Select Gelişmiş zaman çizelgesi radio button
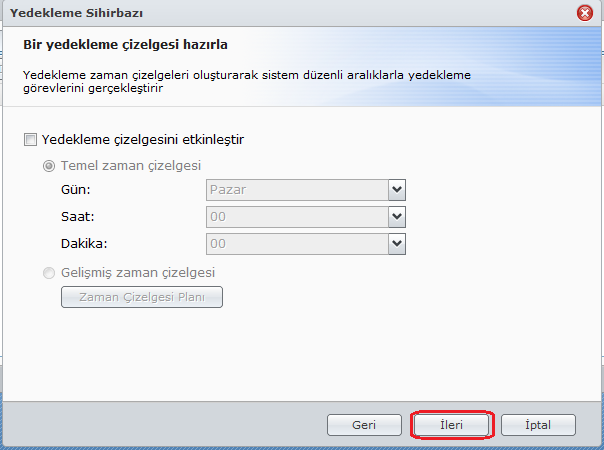The width and height of the screenshot is (604, 450). pos(49,271)
